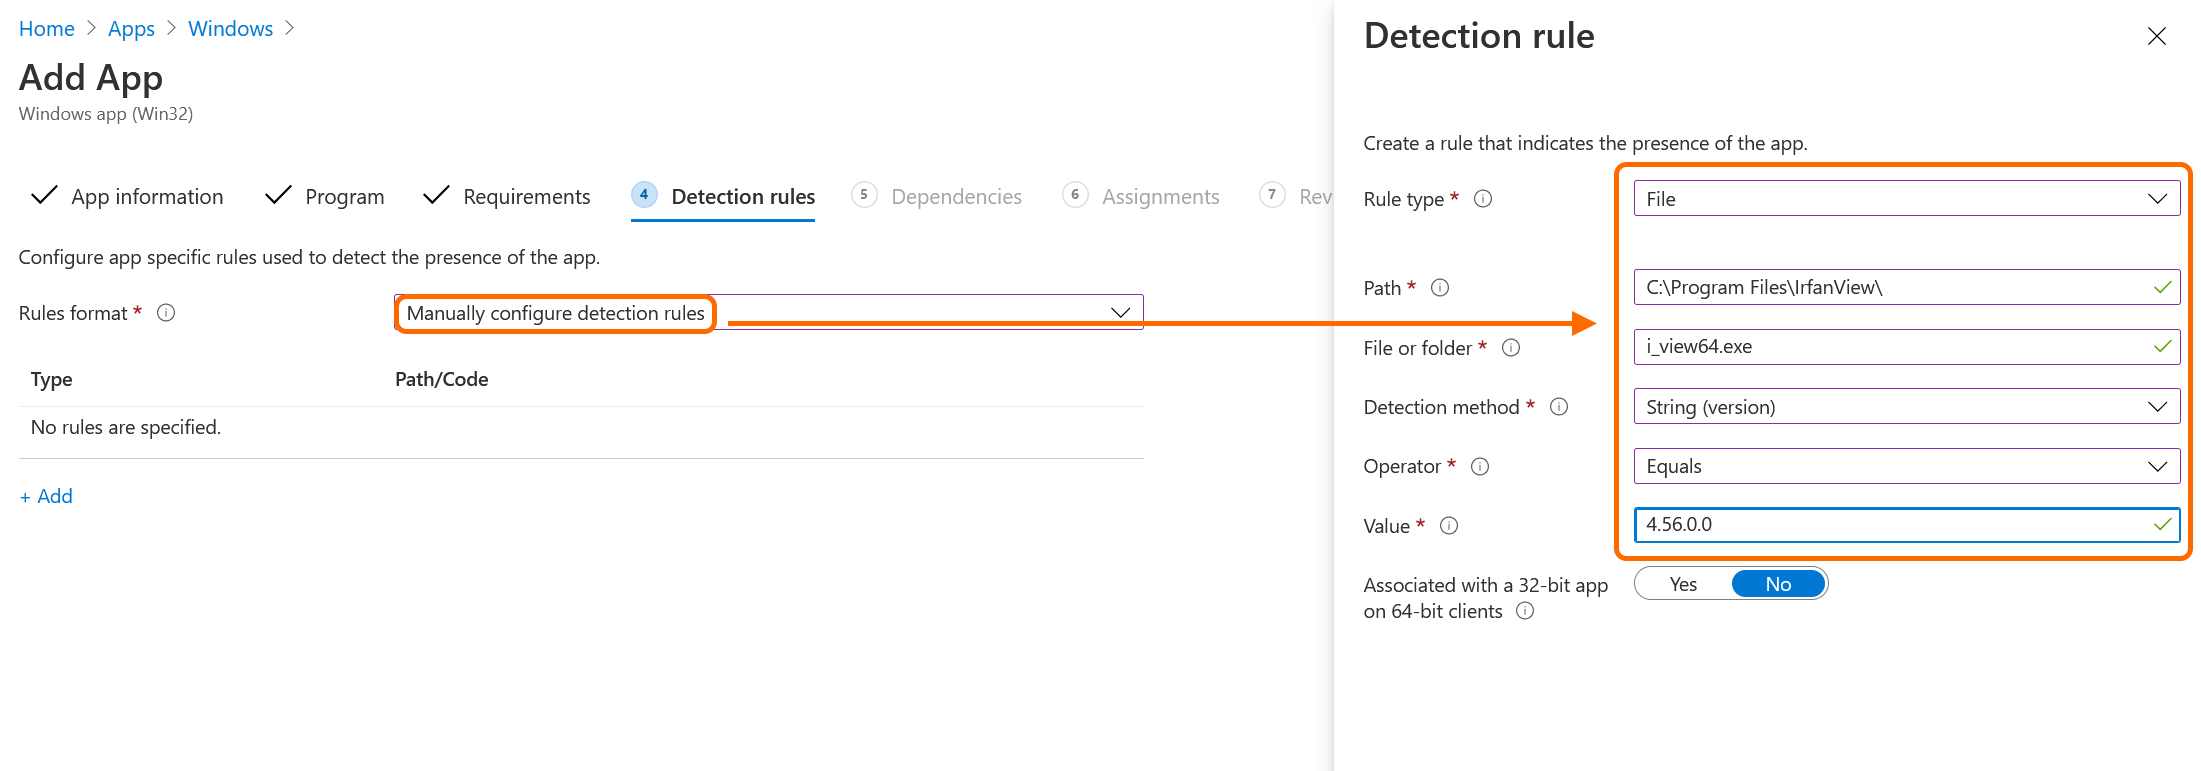Click info icon beside Operator label
This screenshot has width=2201, height=771.
click(x=1480, y=467)
